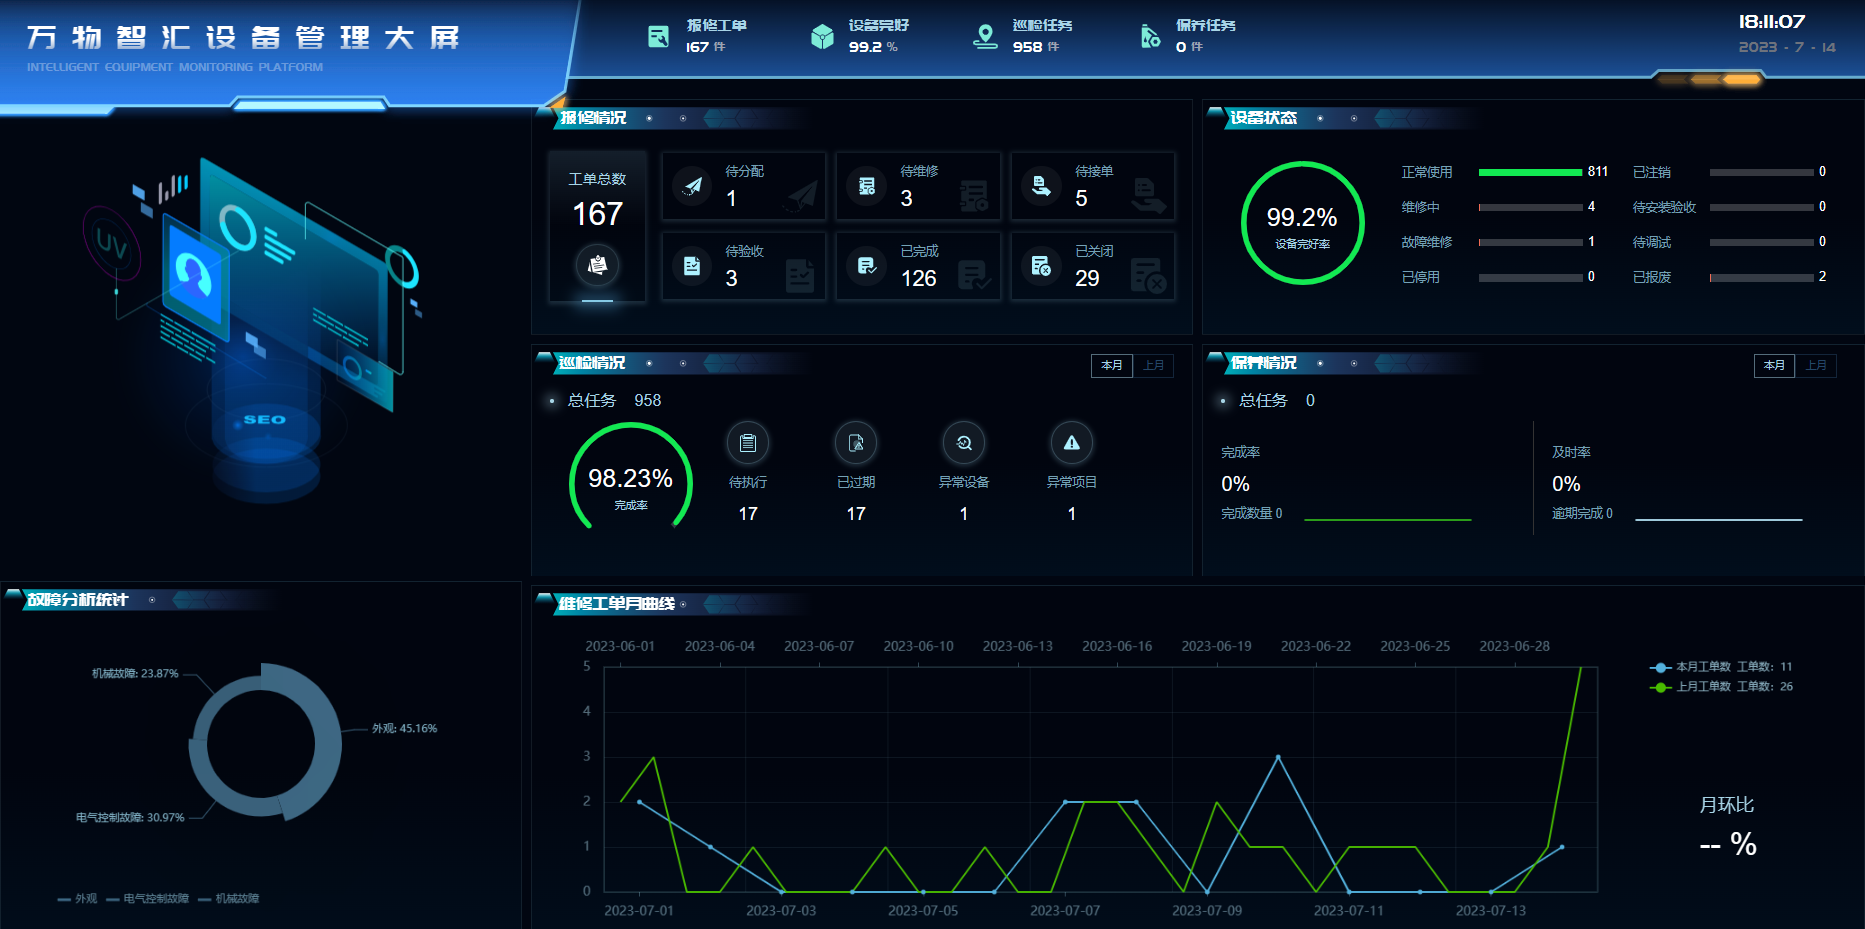1865x929 pixels.
Task: Click the 已过期 document icon
Action: pos(855,443)
